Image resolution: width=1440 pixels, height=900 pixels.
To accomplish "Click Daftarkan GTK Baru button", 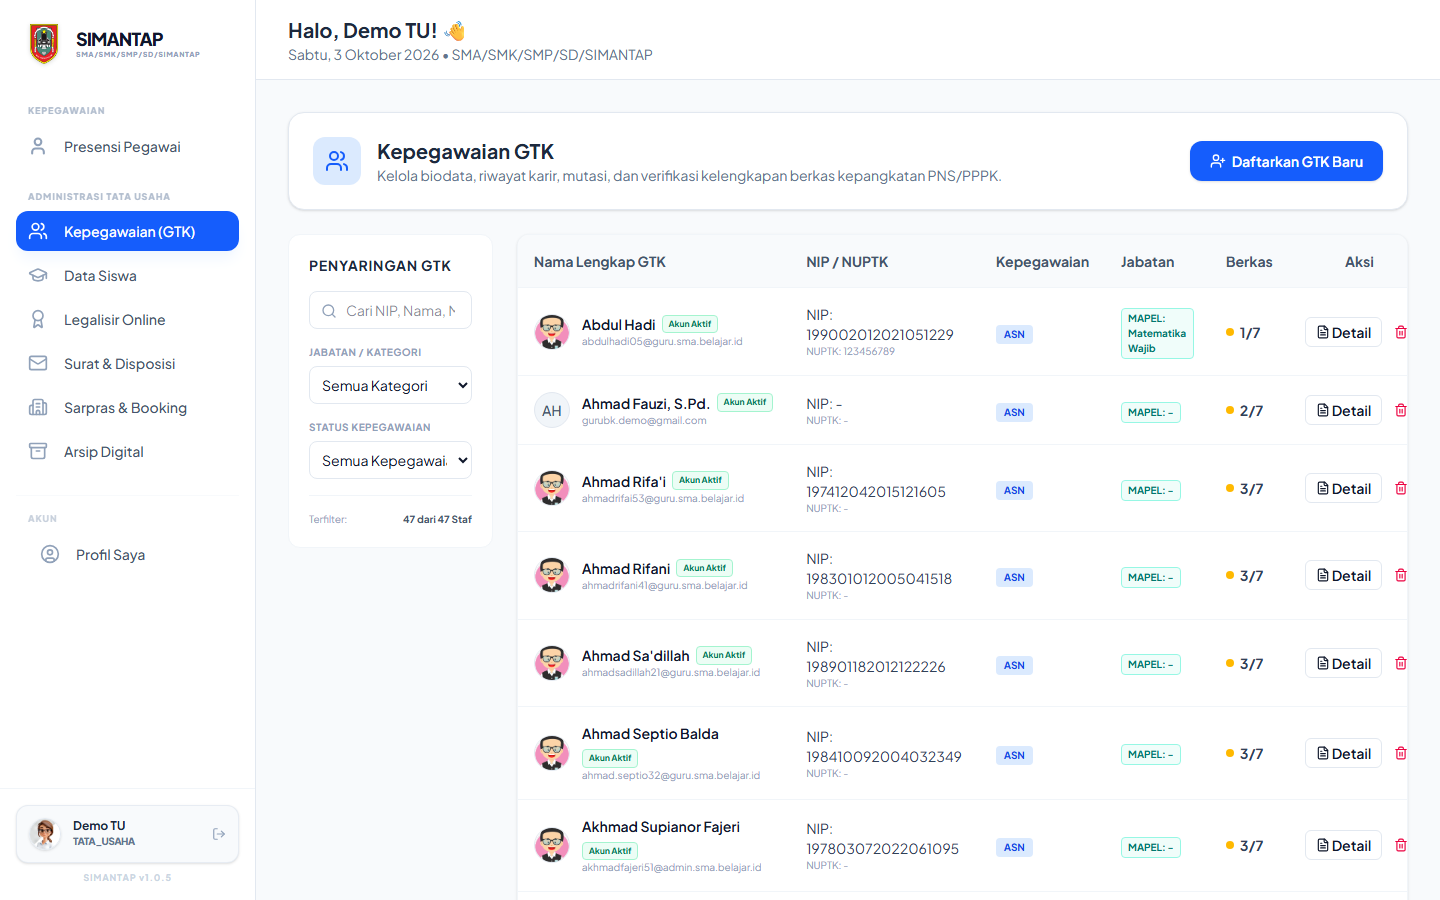I will 1286,161.
